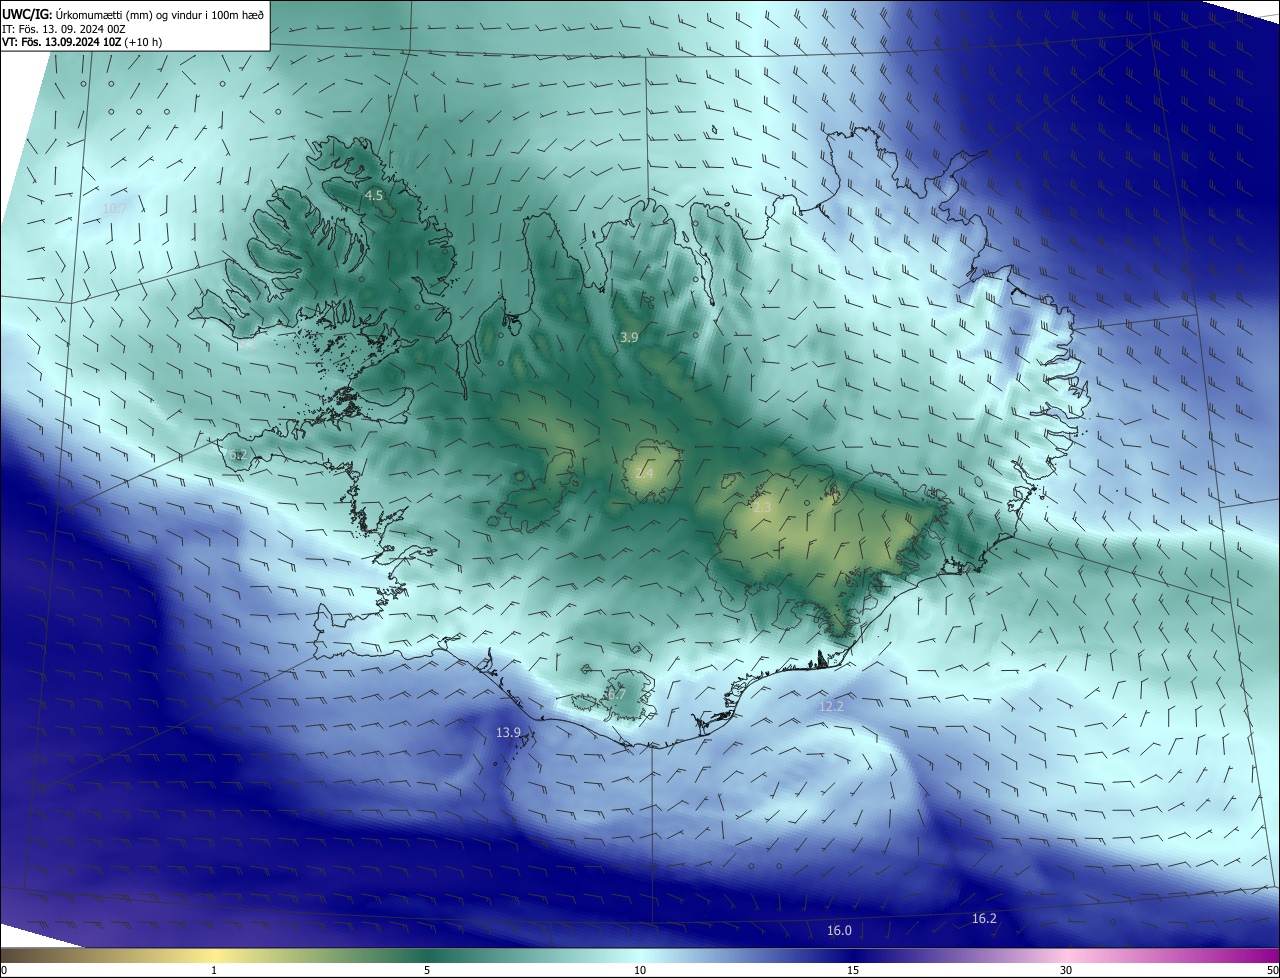Click the 0 tick label on the color scale
Screen dimensions: 1280x978
point(3,970)
